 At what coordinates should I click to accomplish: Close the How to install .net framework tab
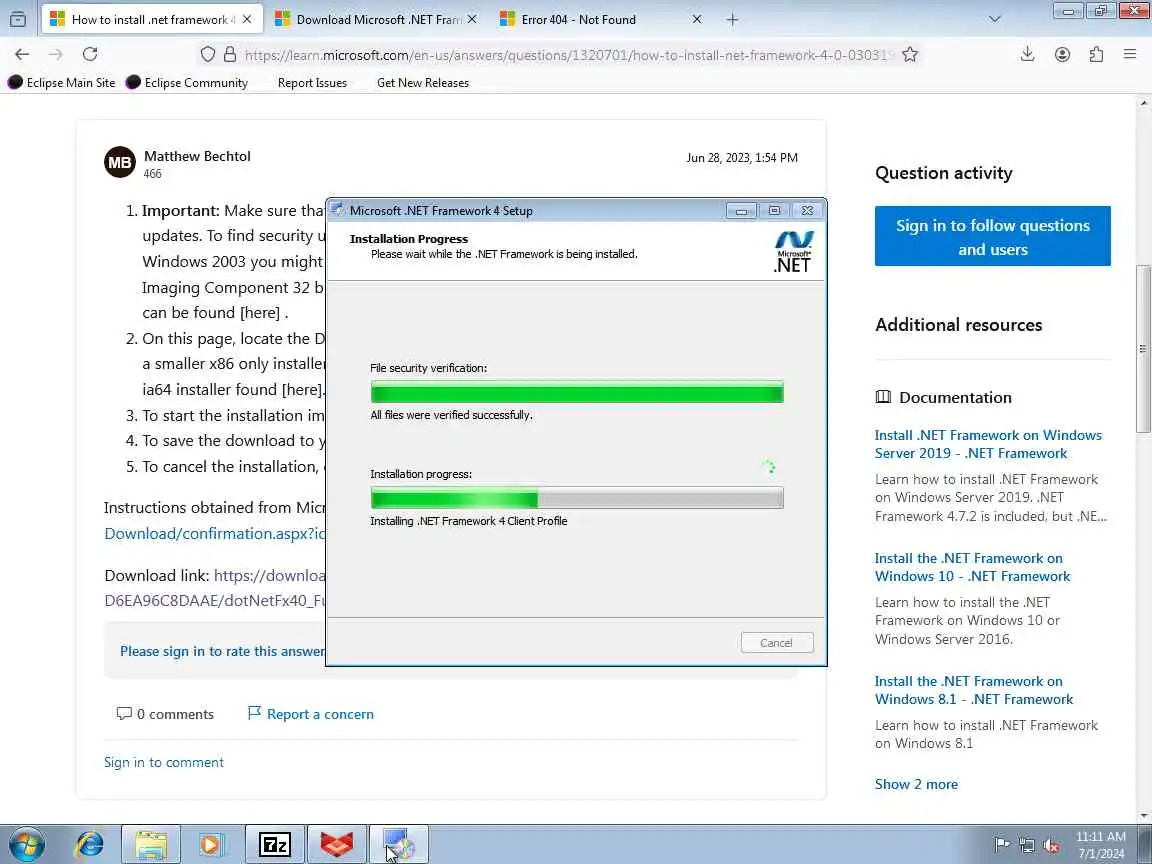tap(248, 20)
